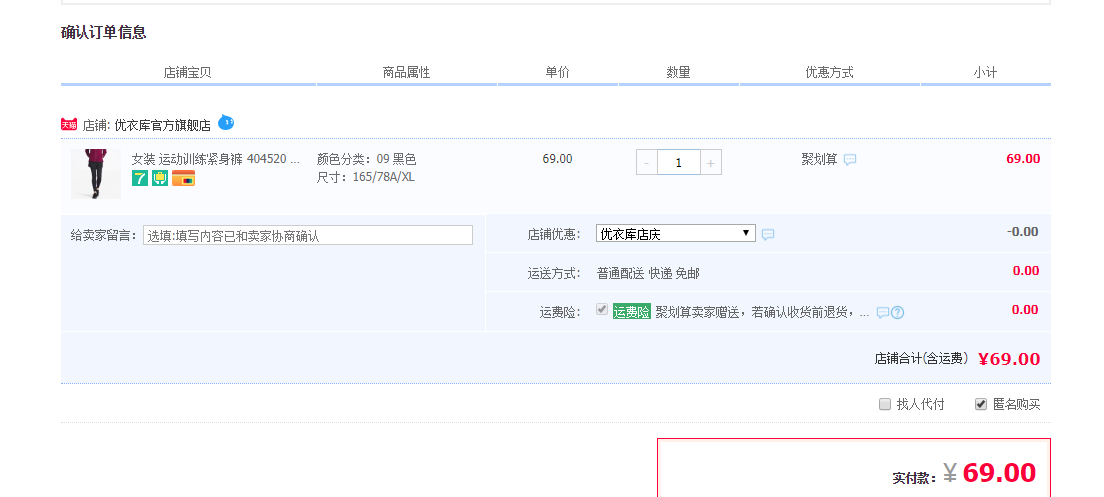
Task: Uncheck the 匿名购买 checkbox
Action: click(981, 404)
